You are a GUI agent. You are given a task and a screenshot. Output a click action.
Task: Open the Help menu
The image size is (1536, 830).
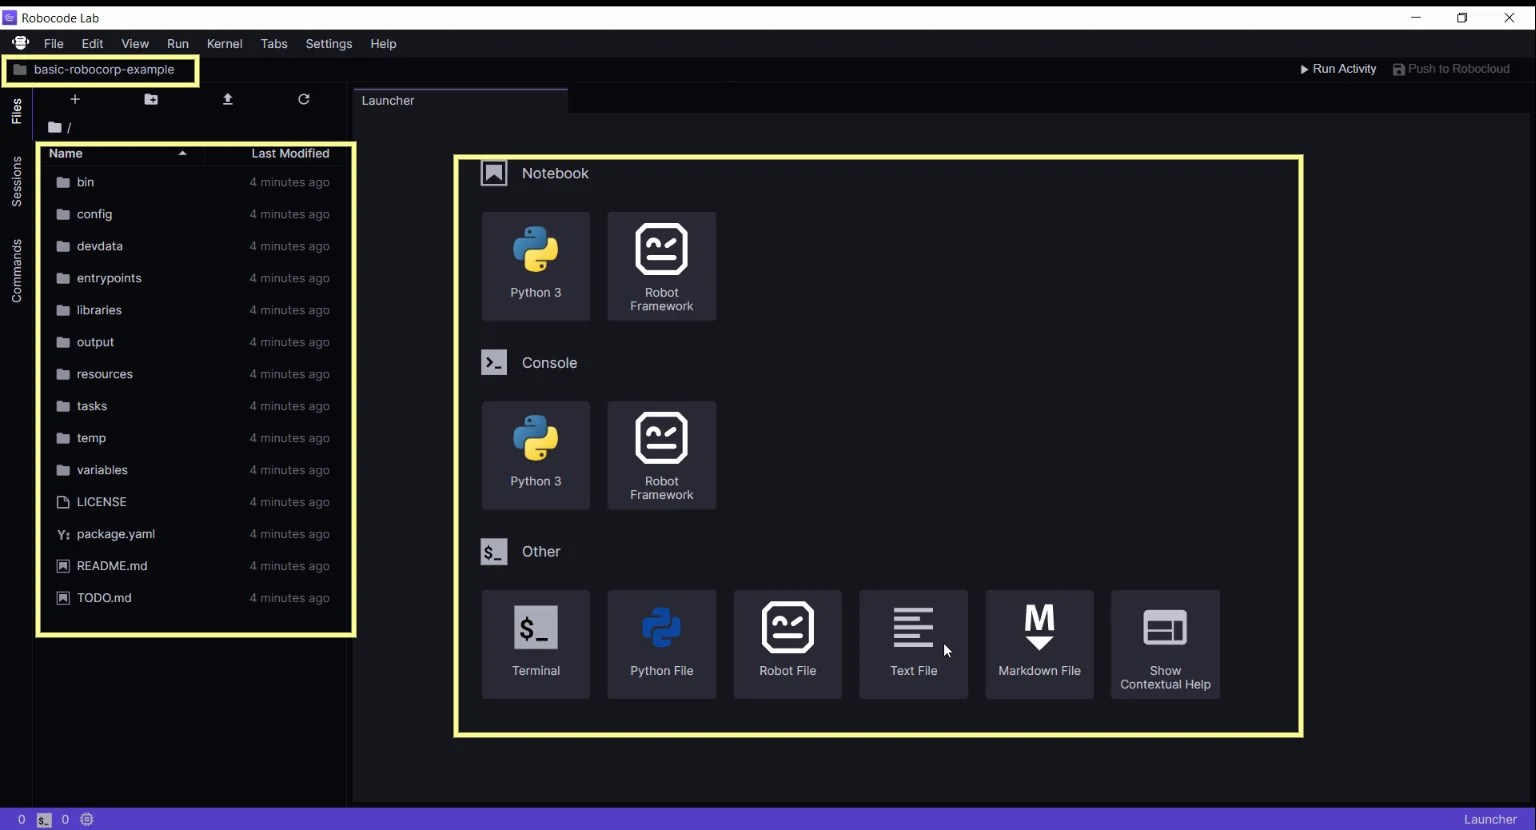383,44
